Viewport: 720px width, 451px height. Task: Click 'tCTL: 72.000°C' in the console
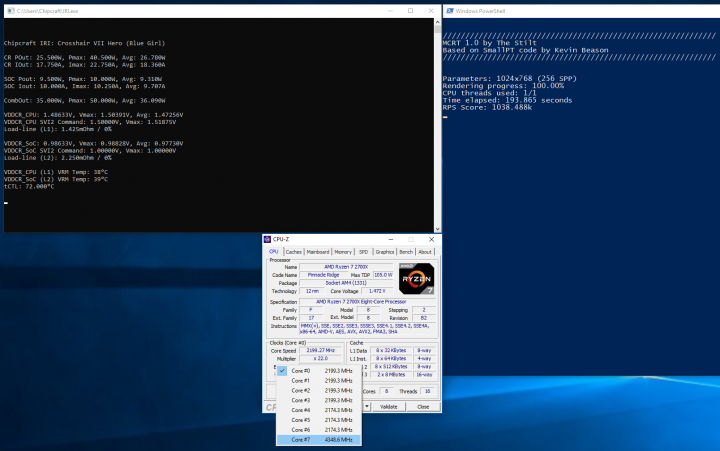point(29,186)
